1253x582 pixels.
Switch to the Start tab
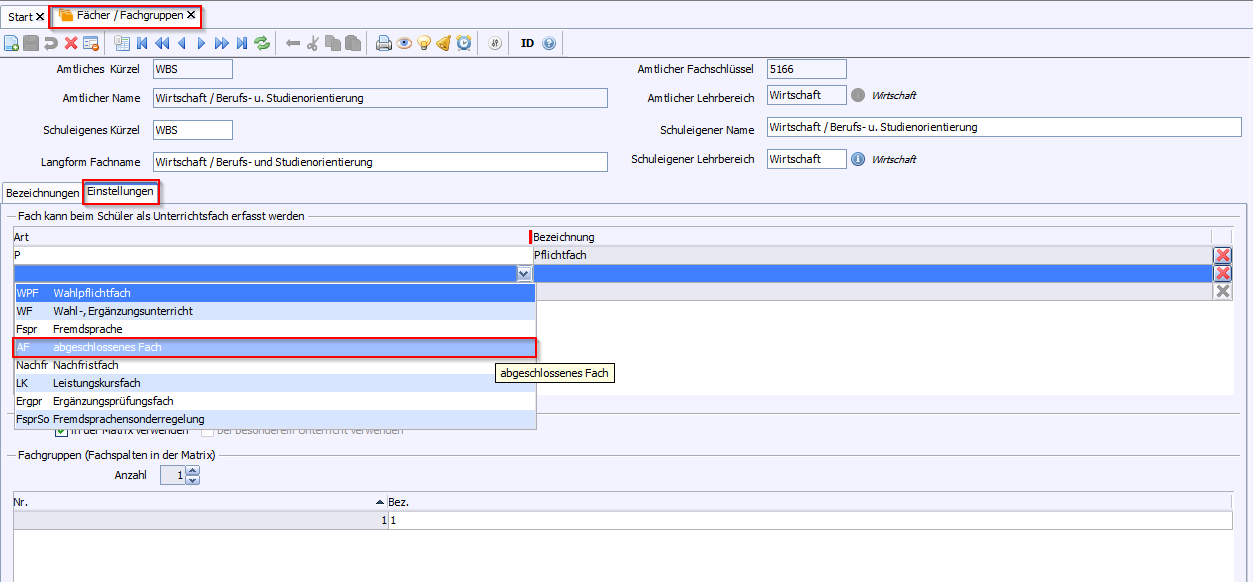20,17
